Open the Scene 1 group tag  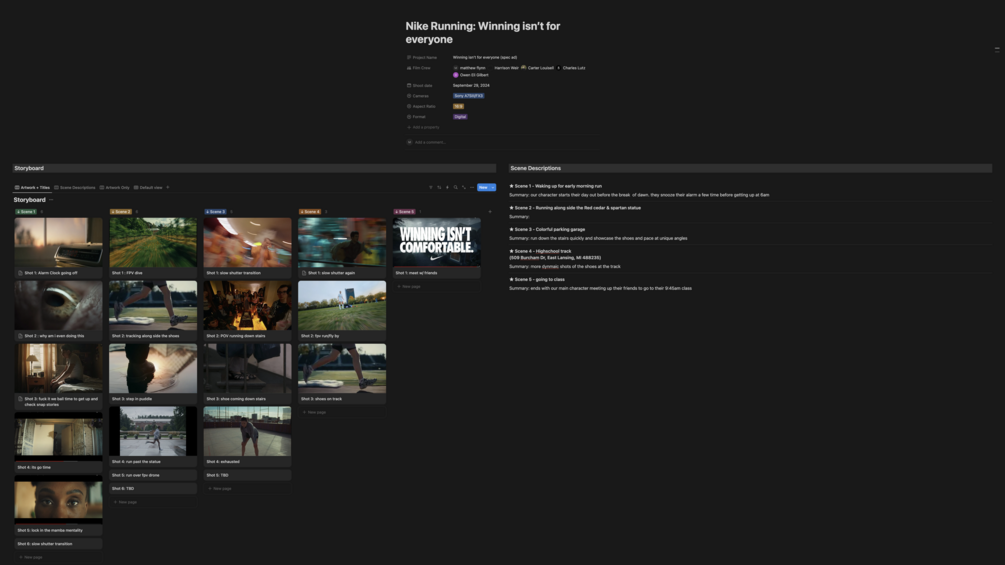(26, 211)
